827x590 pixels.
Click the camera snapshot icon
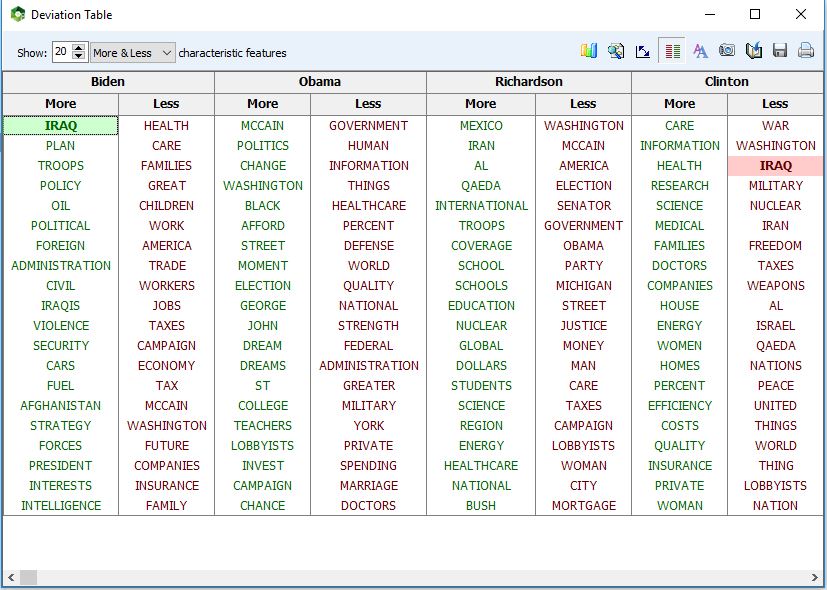[x=727, y=51]
